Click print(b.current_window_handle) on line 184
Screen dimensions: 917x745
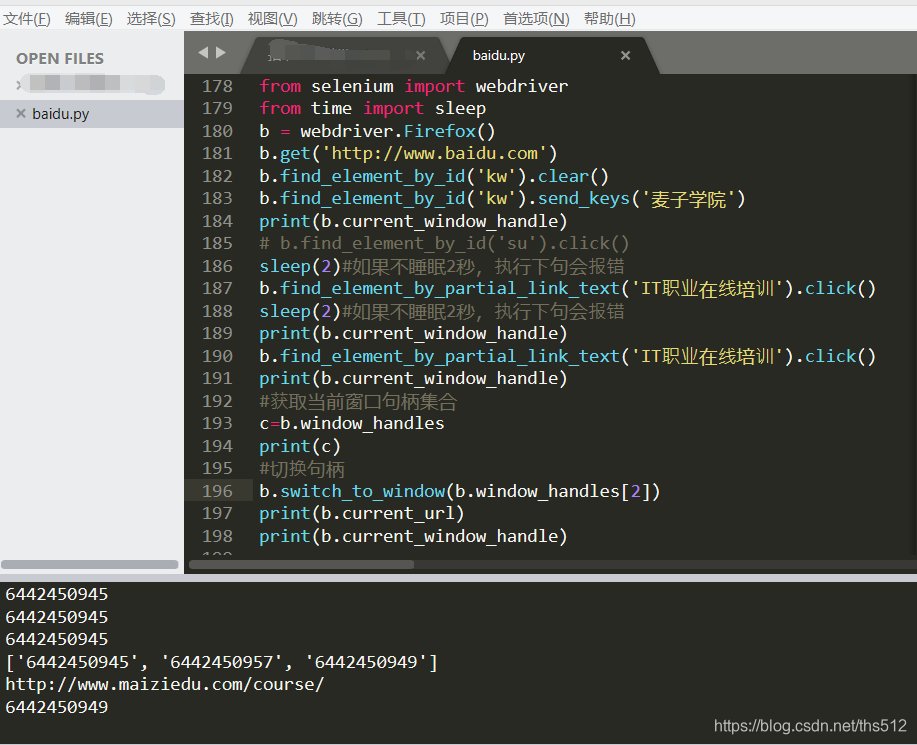[x=413, y=222]
